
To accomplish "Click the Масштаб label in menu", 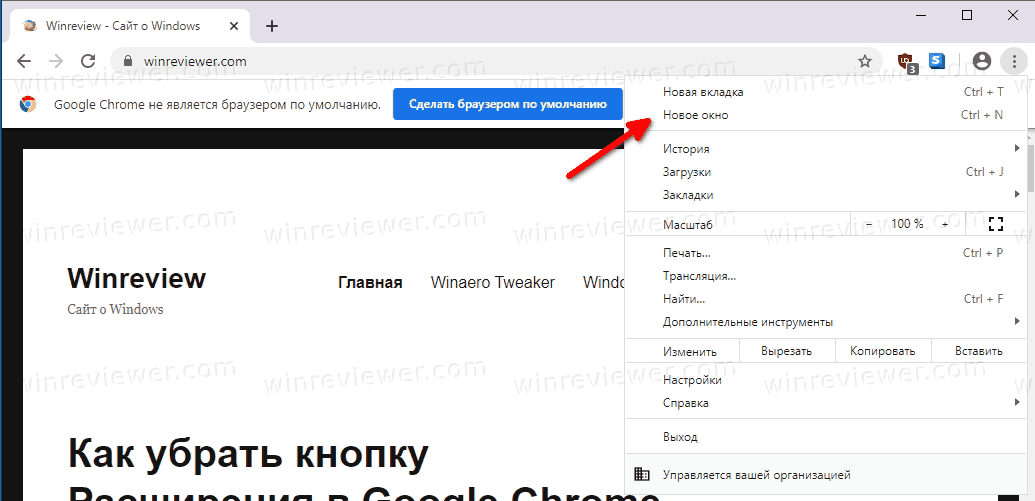I will pos(687,224).
